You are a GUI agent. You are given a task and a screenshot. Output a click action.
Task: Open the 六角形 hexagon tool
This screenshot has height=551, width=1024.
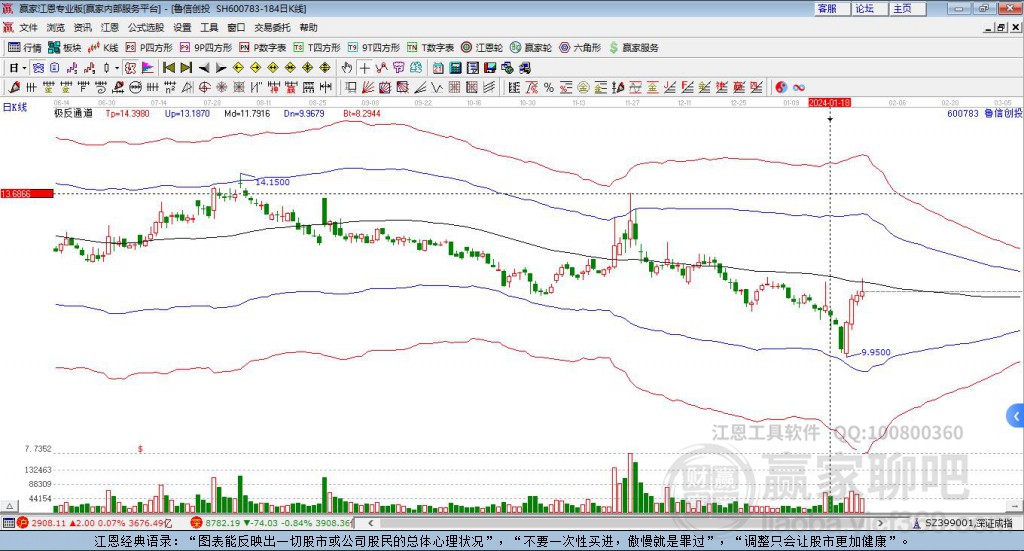coord(580,48)
